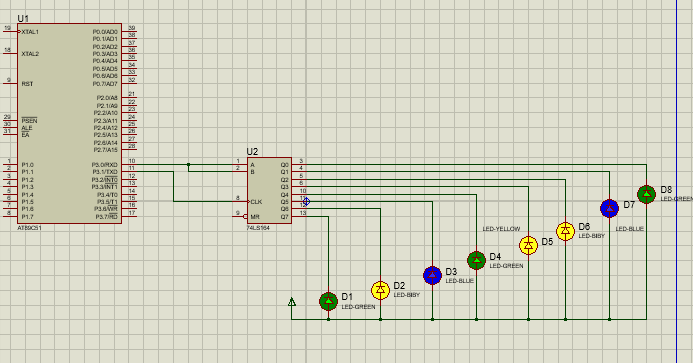Click the LED-YELLOW label near D5
The image size is (693, 363).
click(501, 229)
